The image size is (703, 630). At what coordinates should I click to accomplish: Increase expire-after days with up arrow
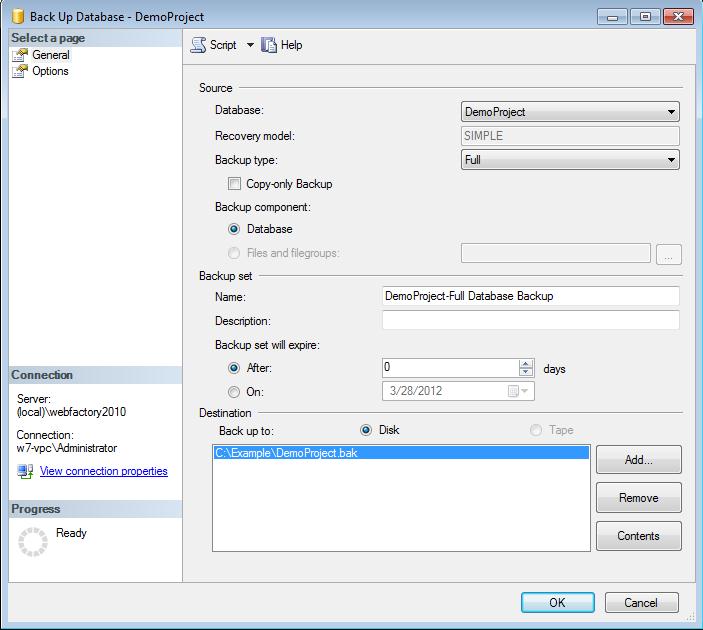click(526, 364)
